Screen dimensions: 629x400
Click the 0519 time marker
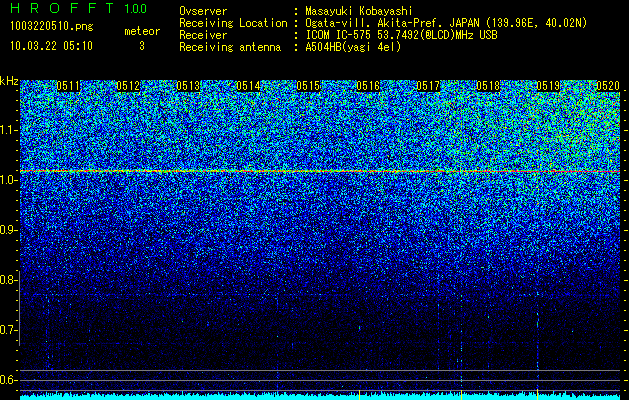click(x=548, y=86)
